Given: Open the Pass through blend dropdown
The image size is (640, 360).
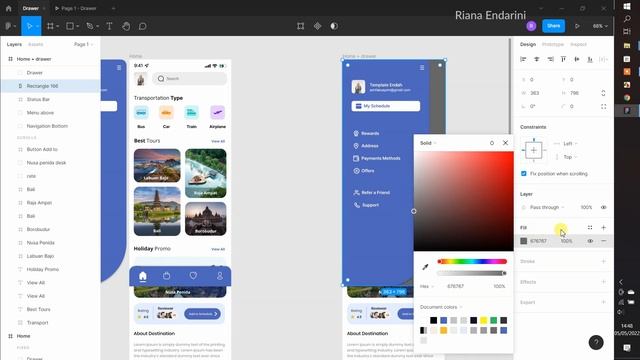Looking at the screenshot, I should (x=547, y=207).
